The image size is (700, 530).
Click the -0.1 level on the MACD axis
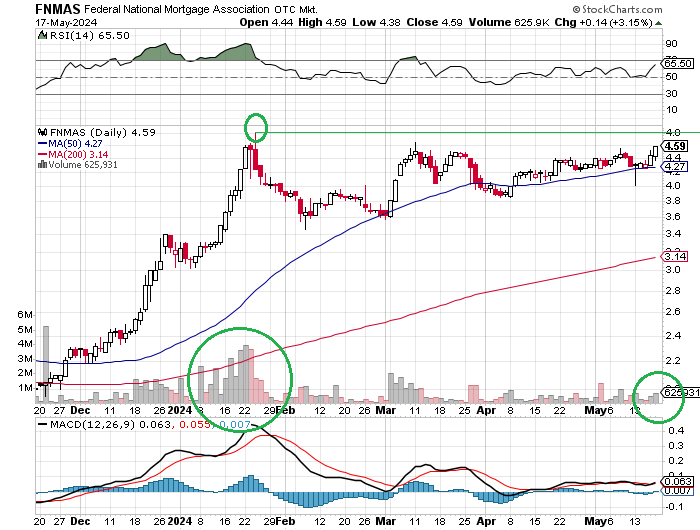coord(674,507)
